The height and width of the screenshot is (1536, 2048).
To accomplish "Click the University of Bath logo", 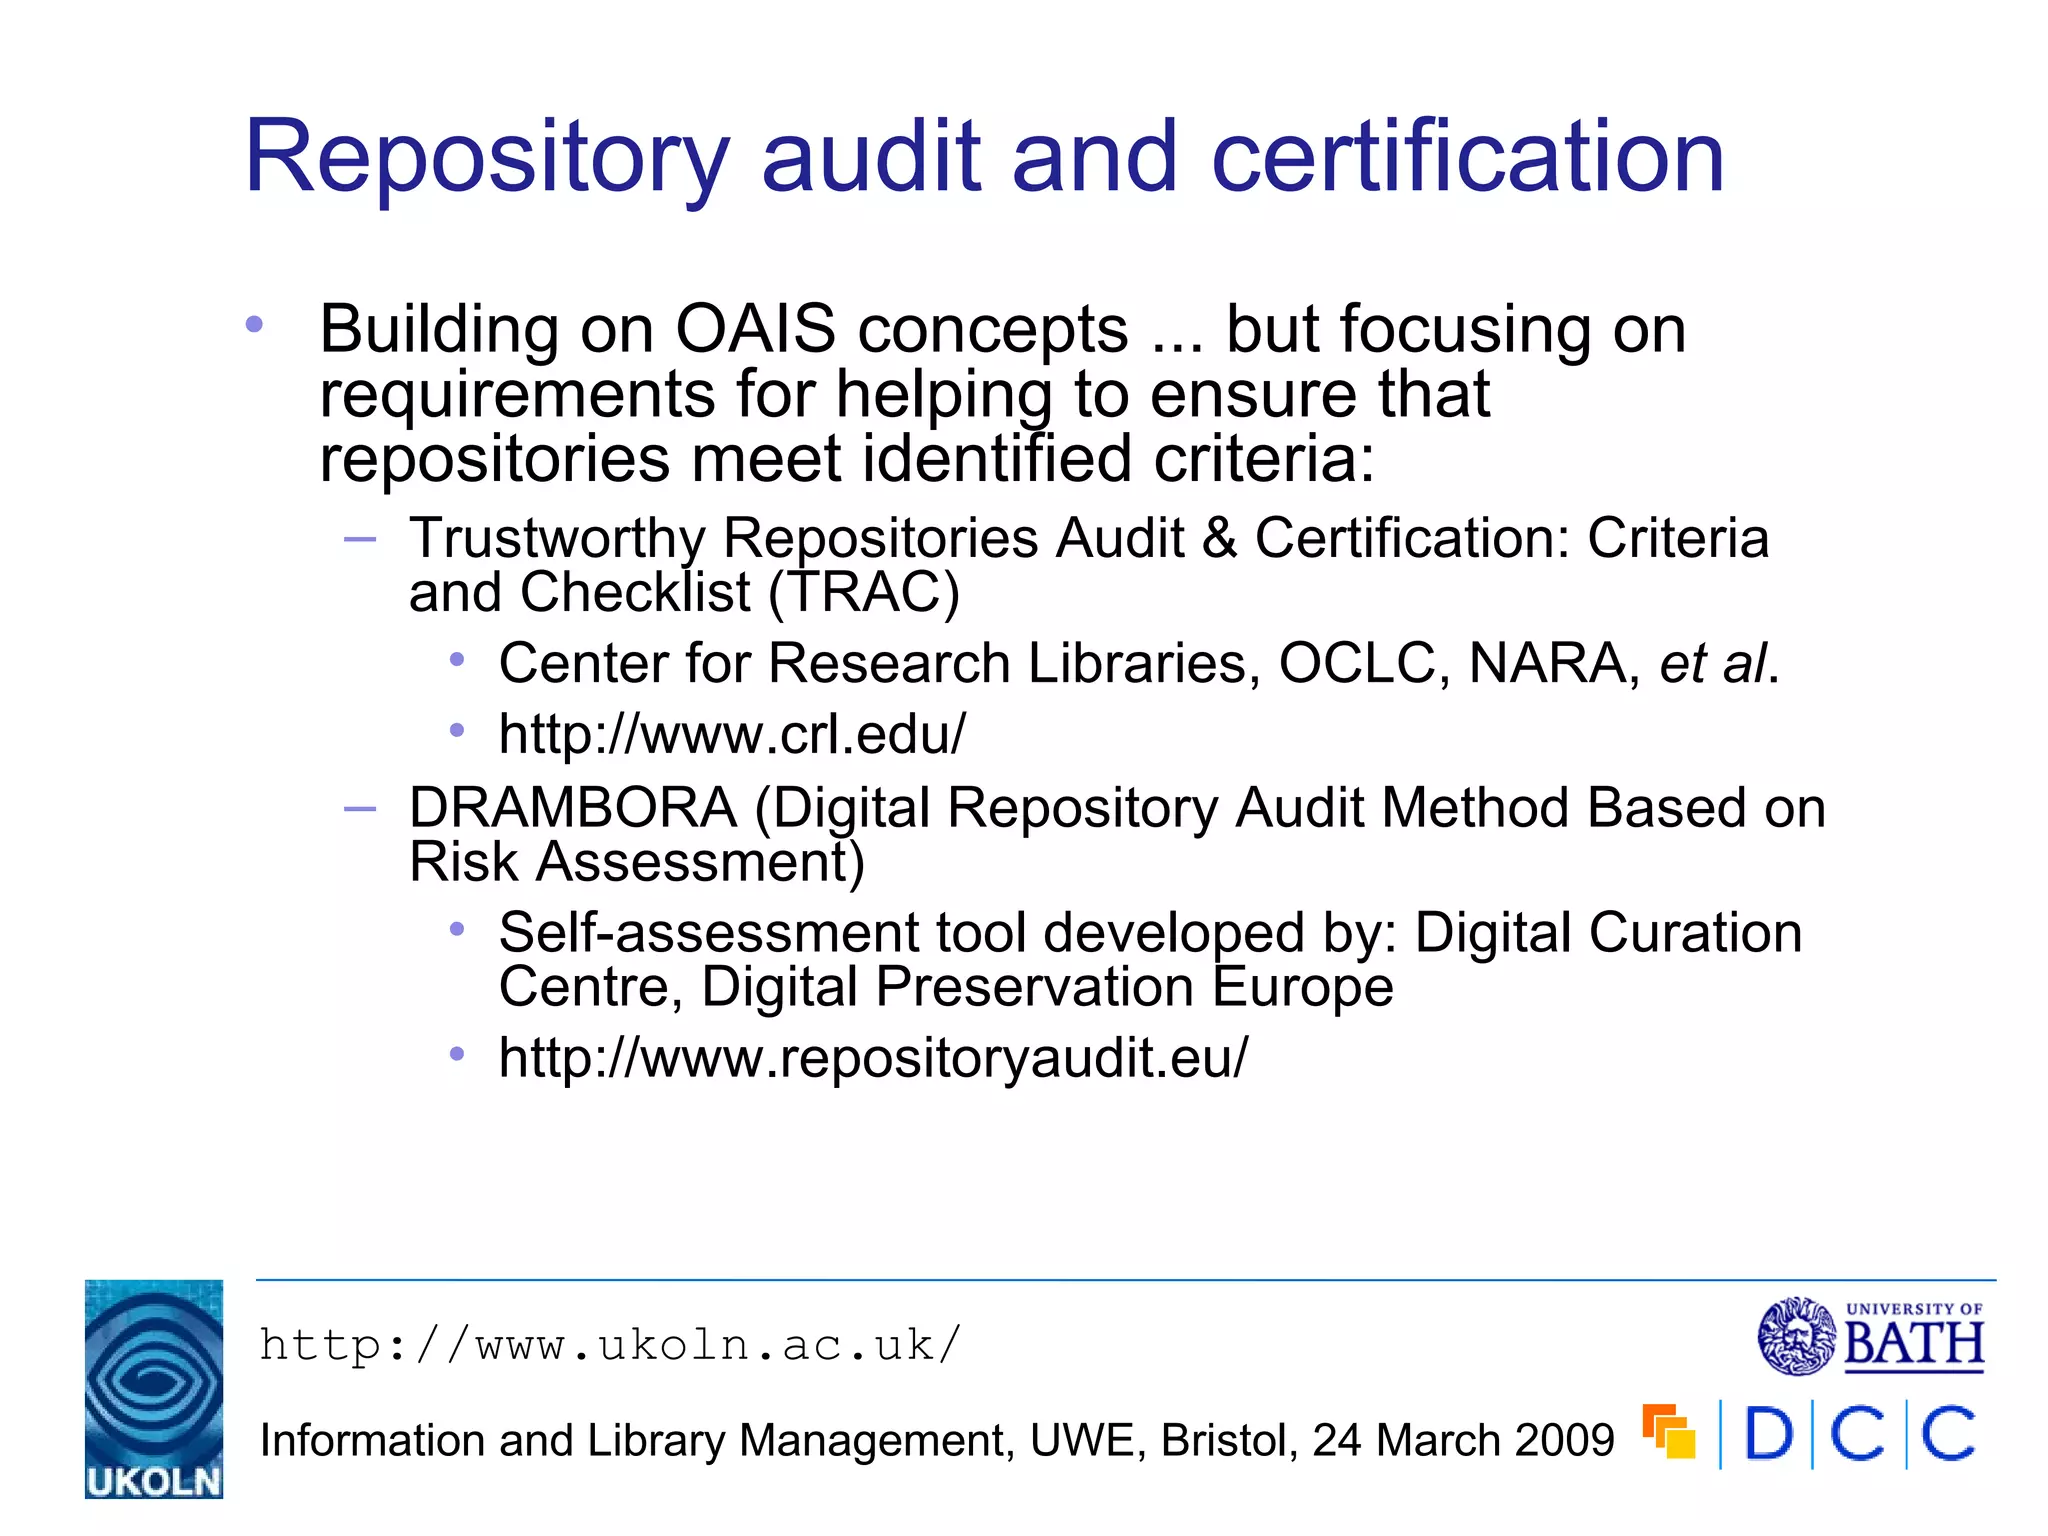I will (1871, 1336).
